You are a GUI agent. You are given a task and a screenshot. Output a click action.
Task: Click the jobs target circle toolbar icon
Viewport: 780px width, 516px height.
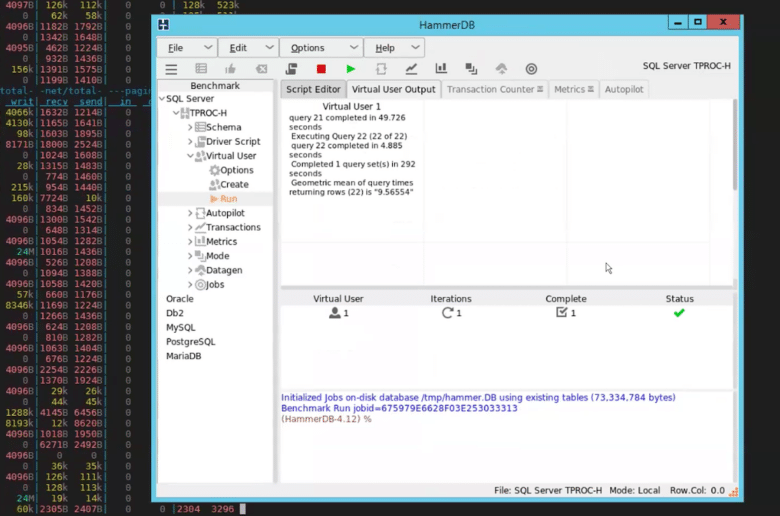531,69
